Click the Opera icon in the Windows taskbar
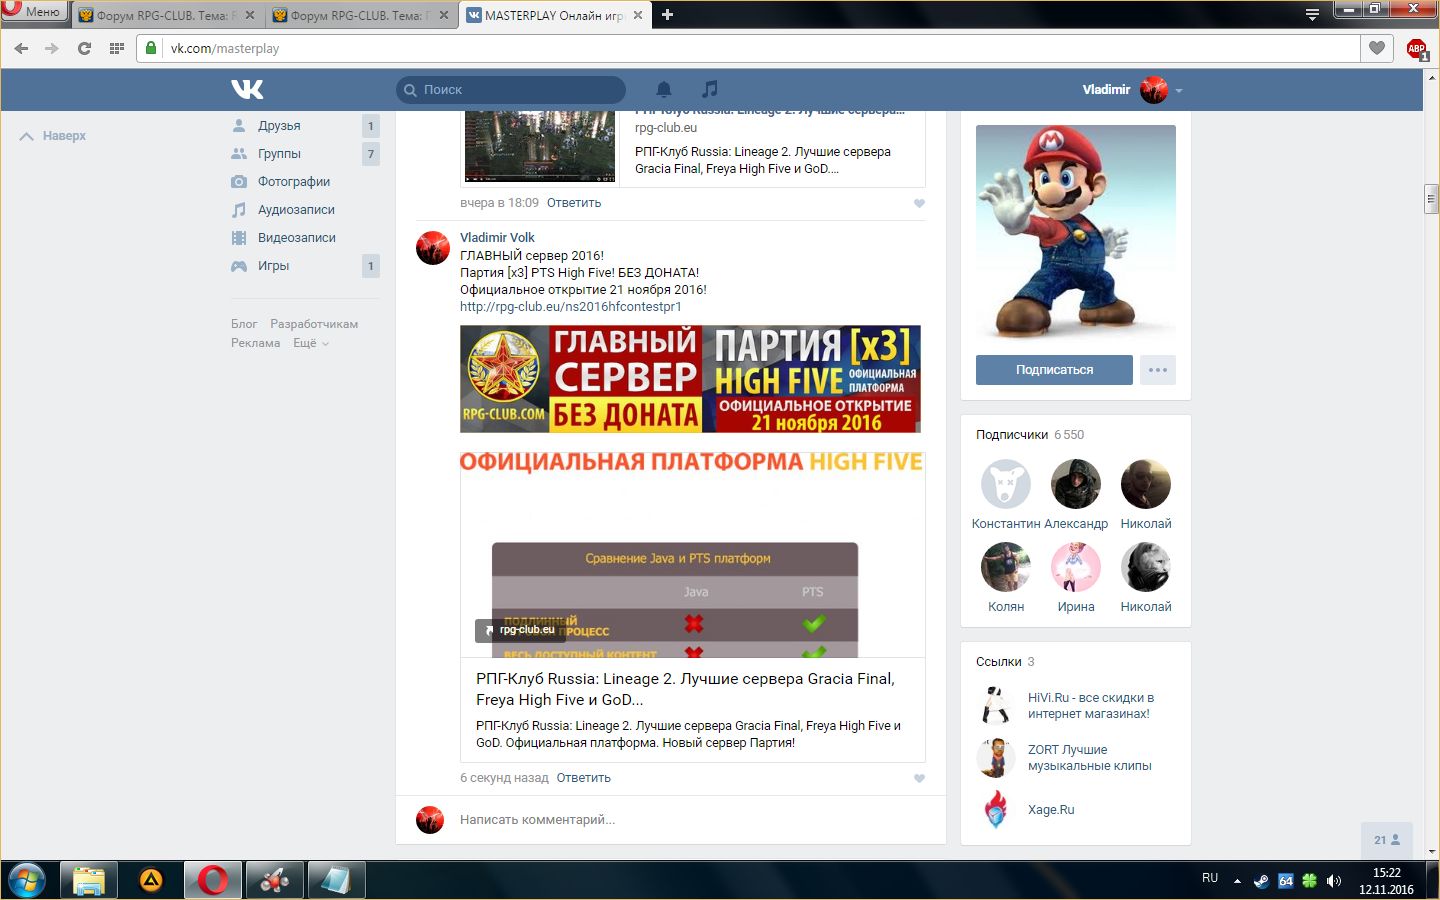Viewport: 1440px width, 900px height. pos(212,880)
